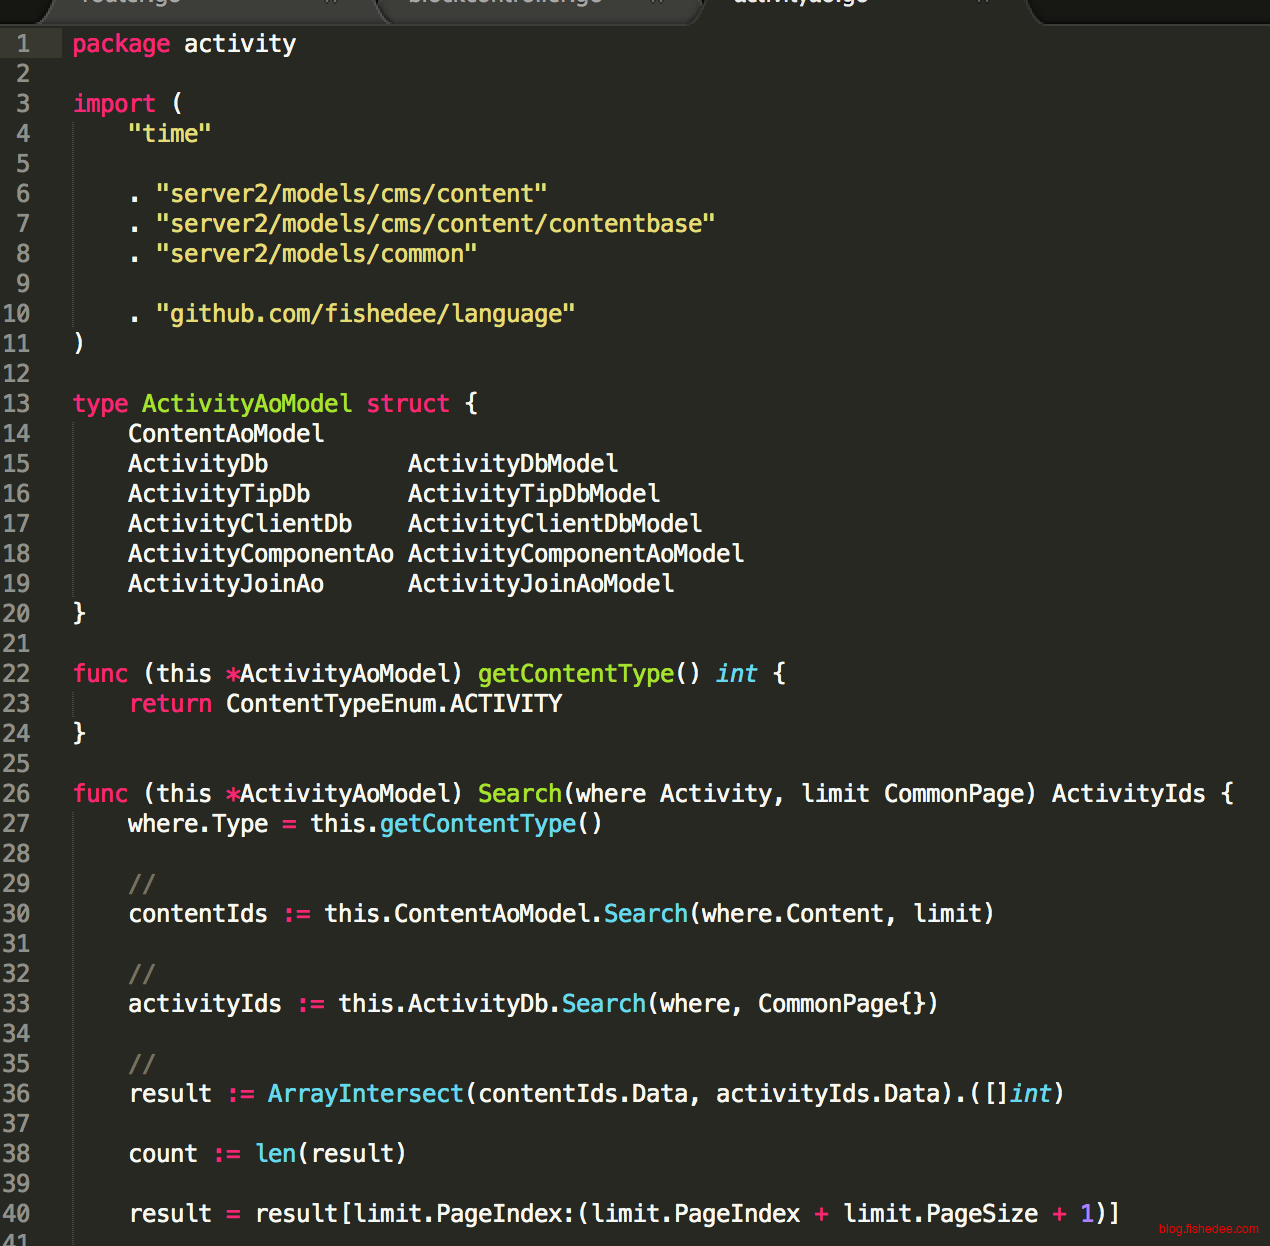Click the blog.fishedee.com watermark link

pyautogui.click(x=1208, y=1229)
